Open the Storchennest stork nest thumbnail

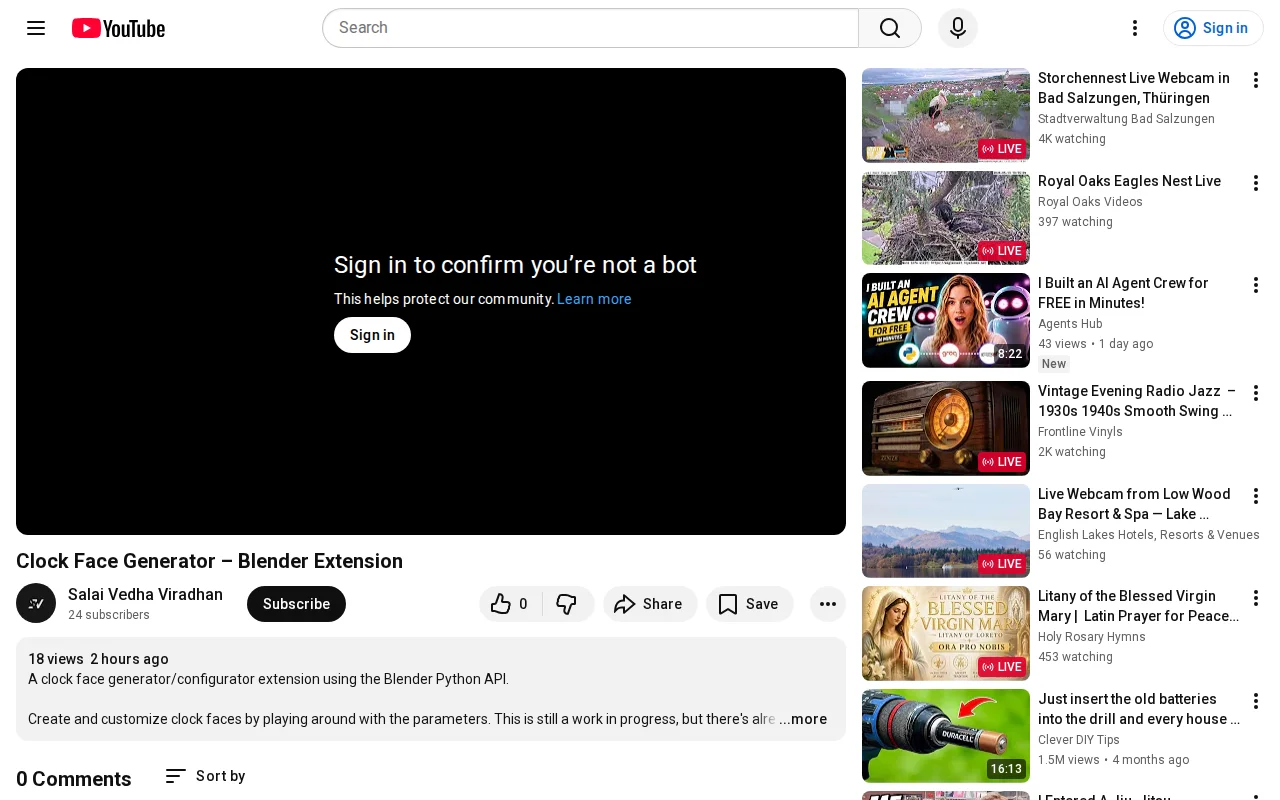click(x=946, y=115)
